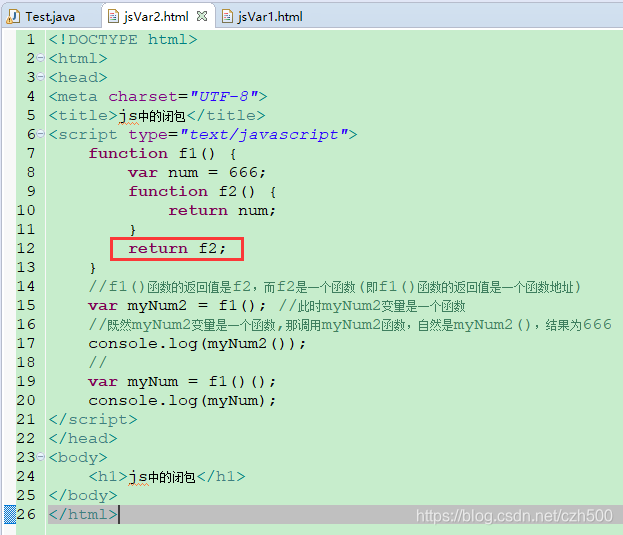623x535 pixels.
Task: Click the comment on line 14
Action: (335, 287)
